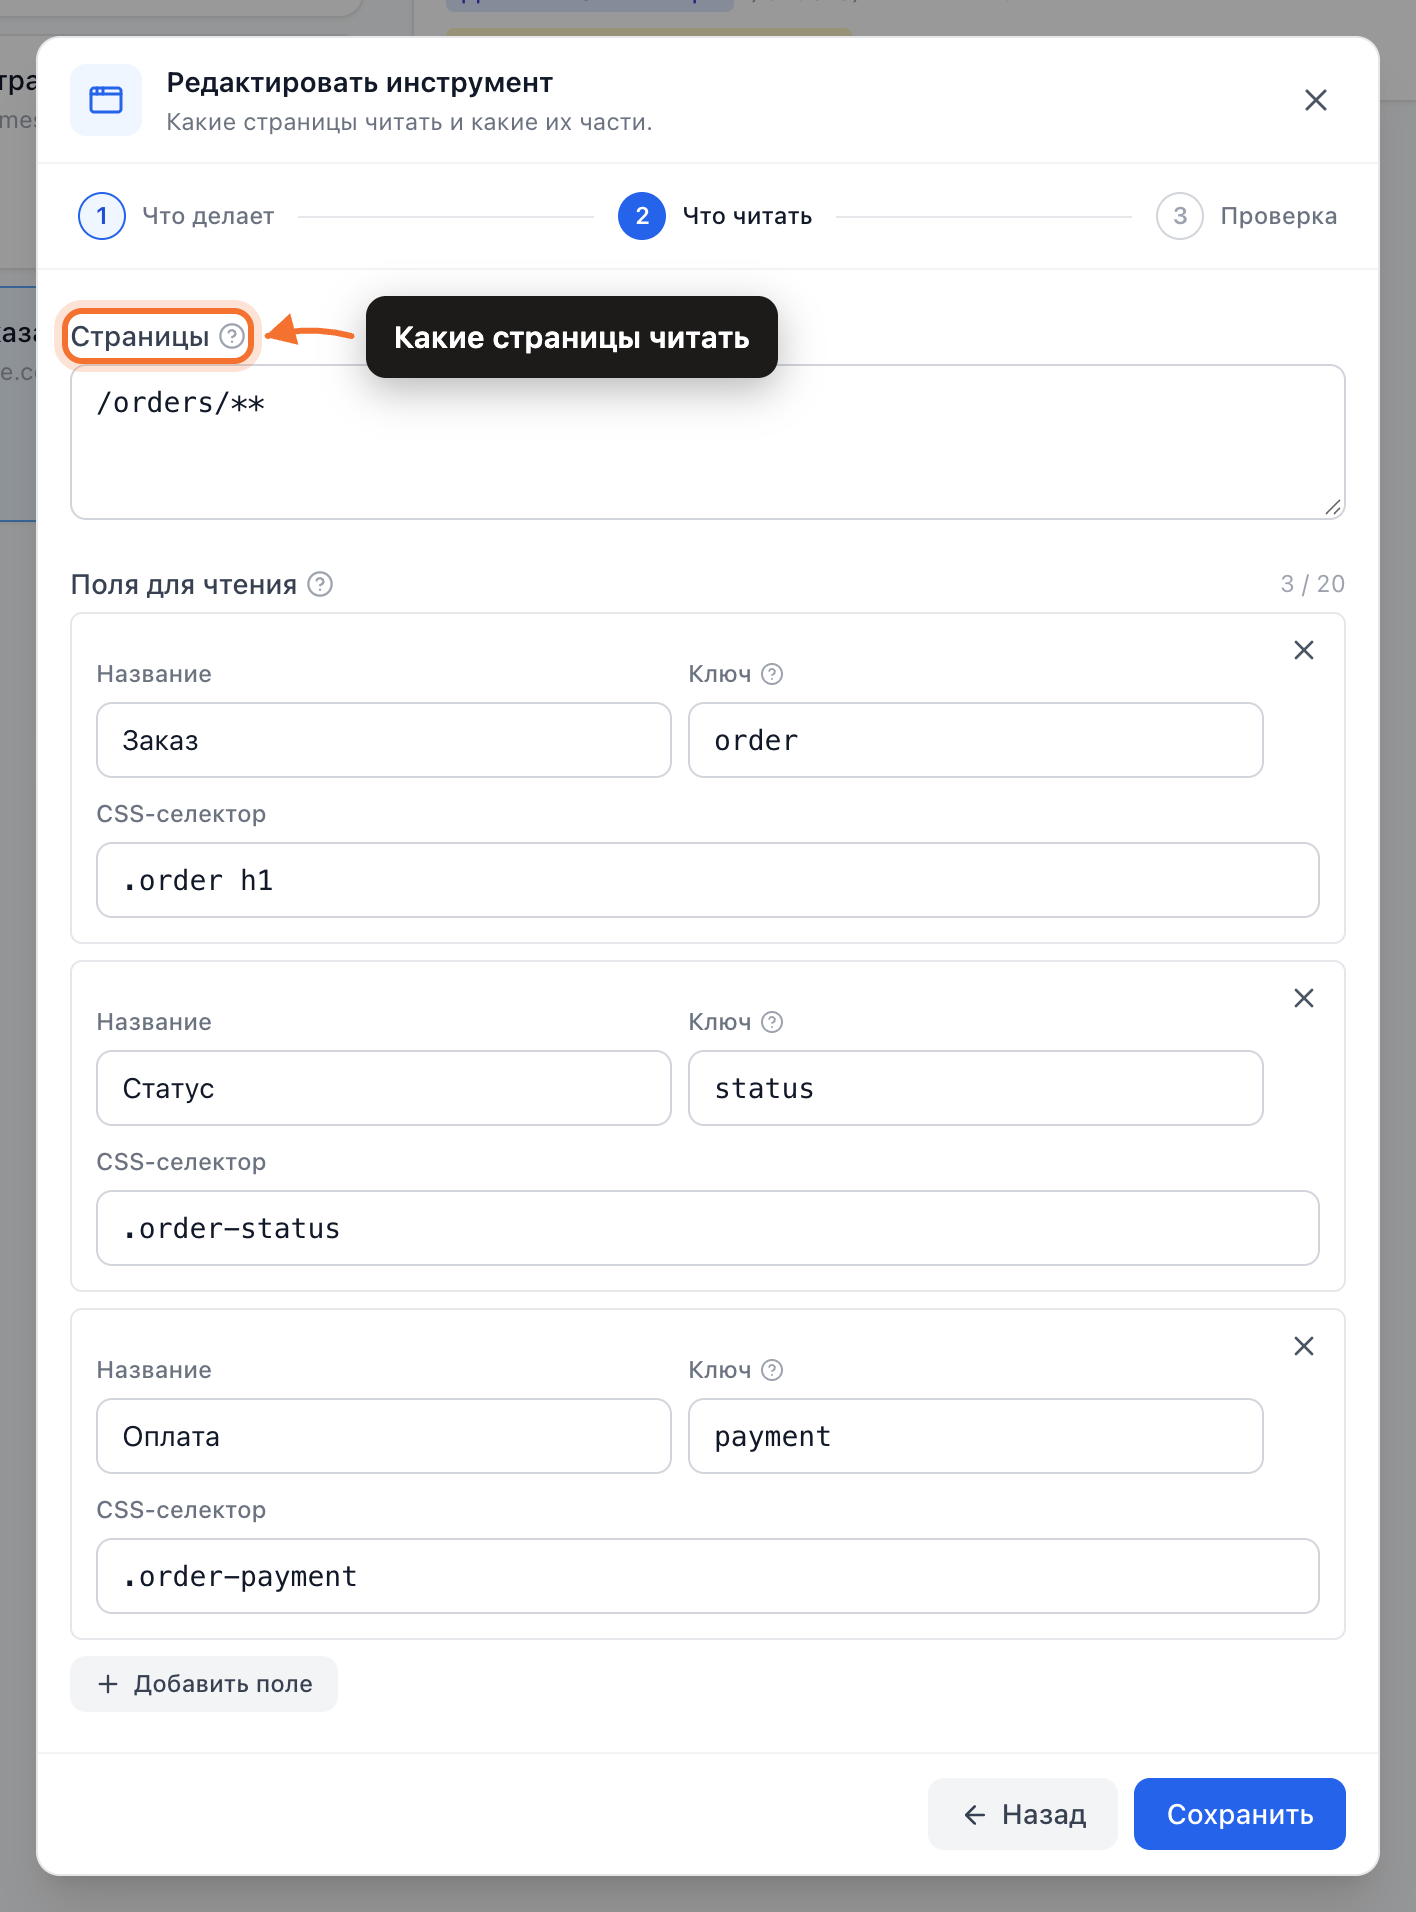Open help icon next to Поля для чтения

(x=320, y=584)
